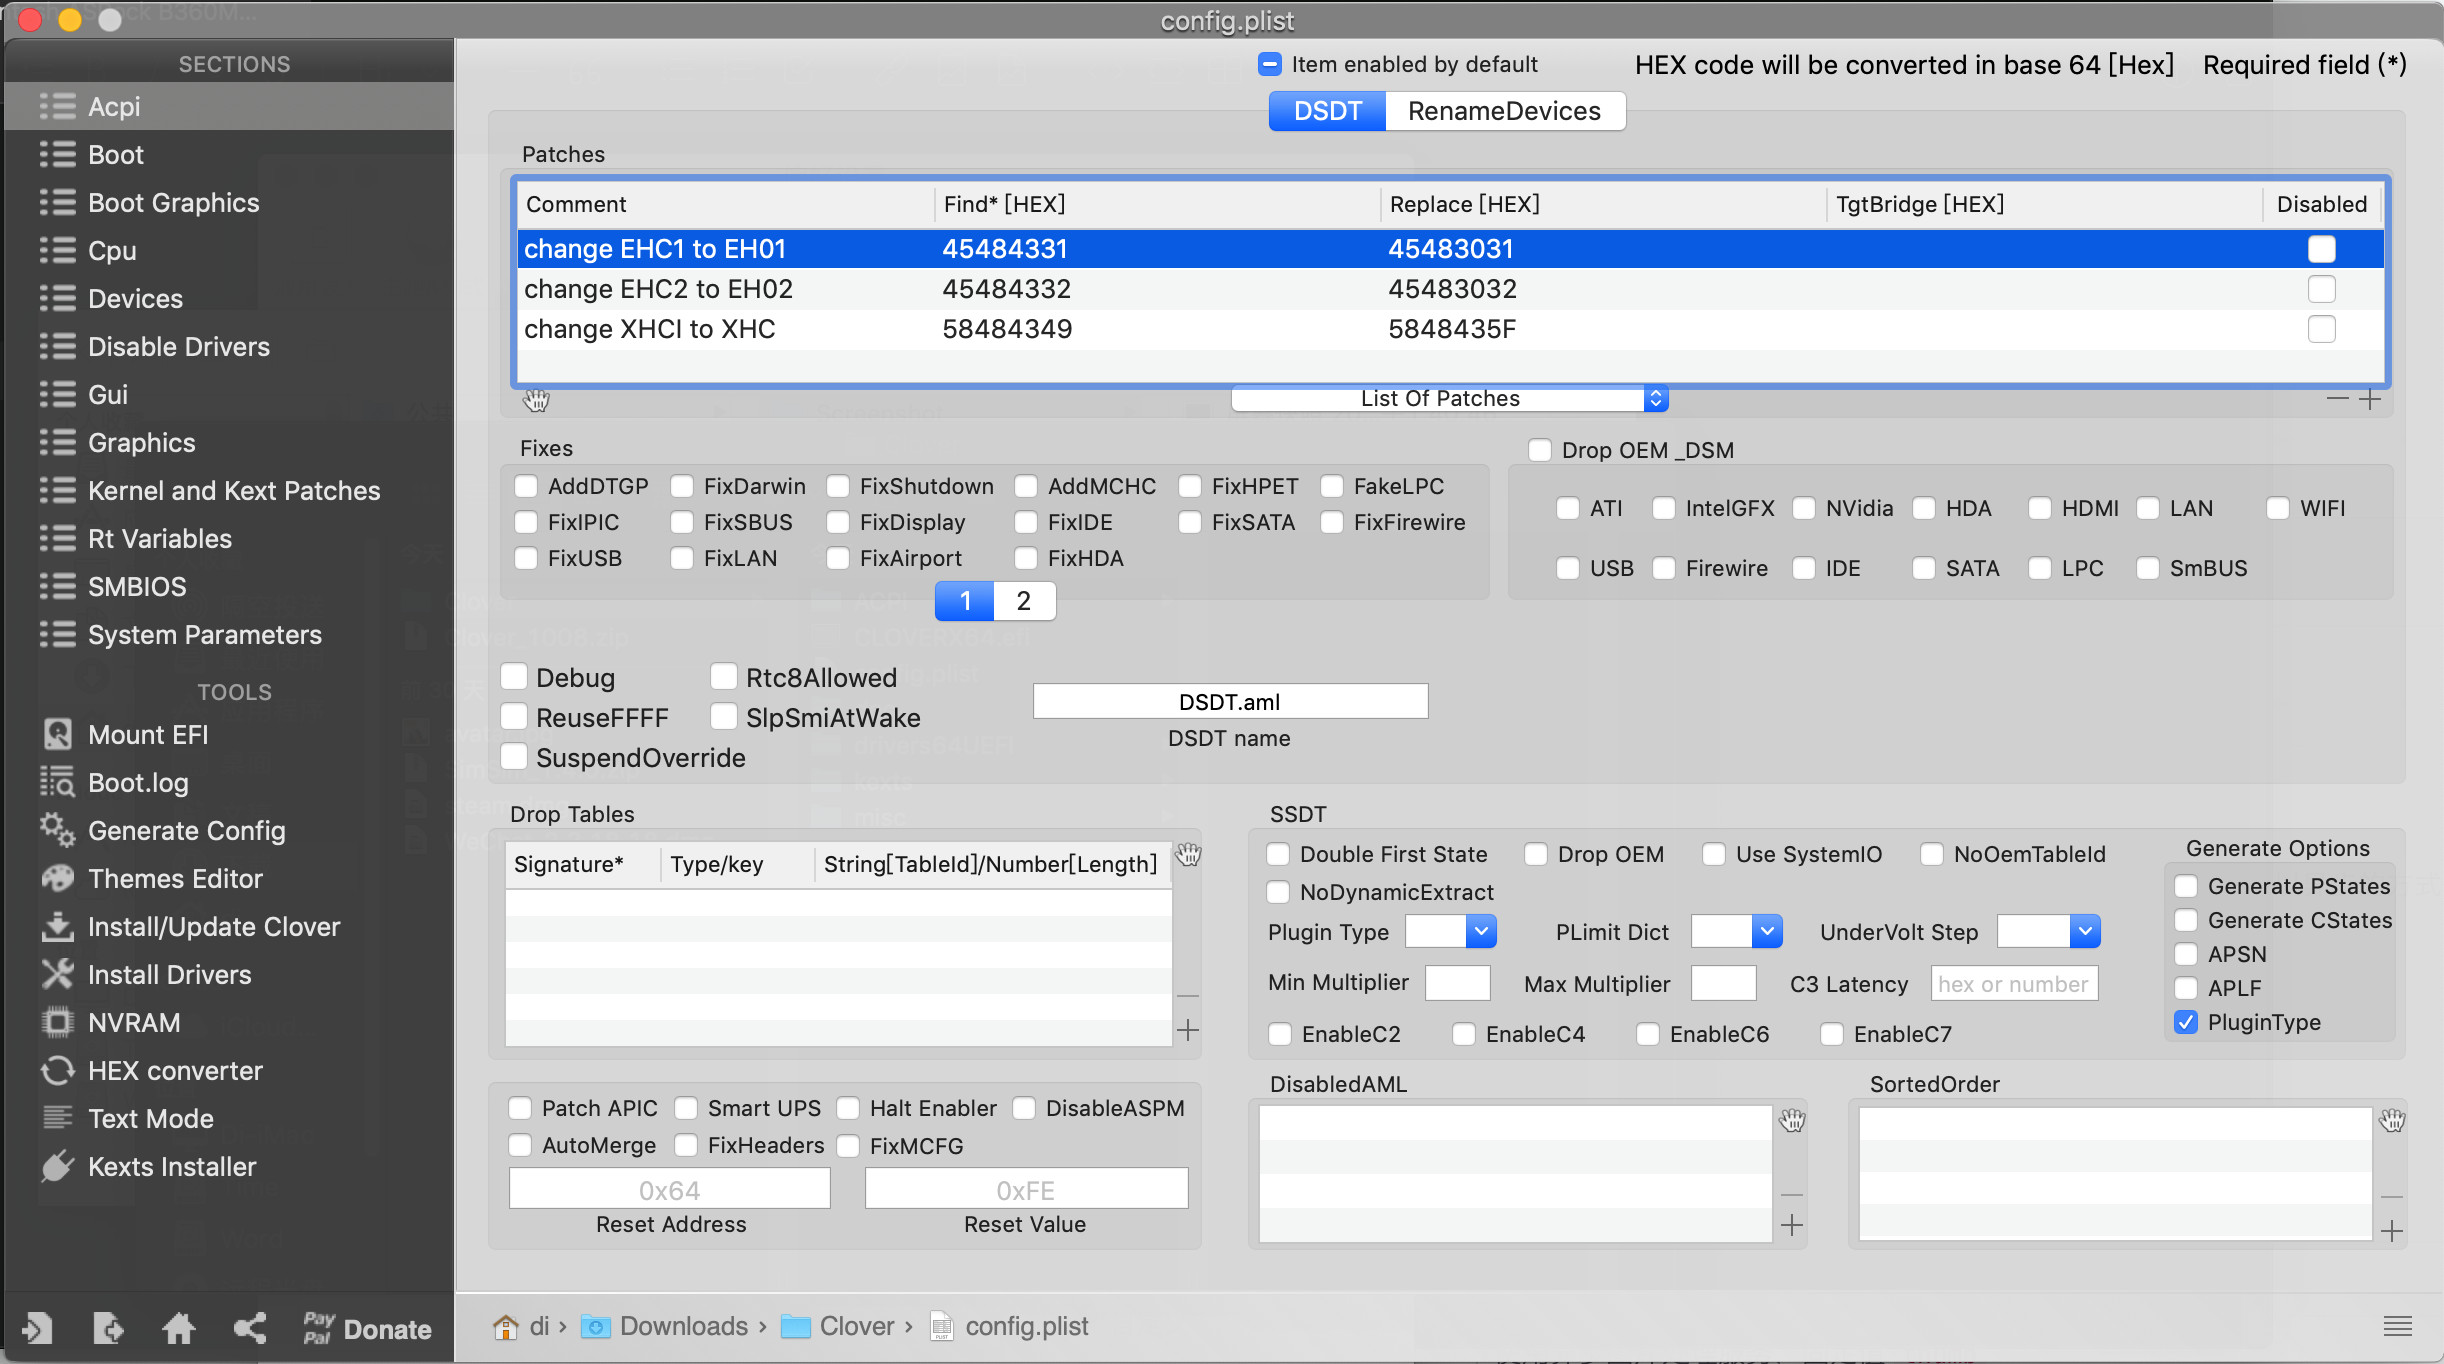Open the Boot.log viewer
2444x1364 pixels.
tap(138, 783)
